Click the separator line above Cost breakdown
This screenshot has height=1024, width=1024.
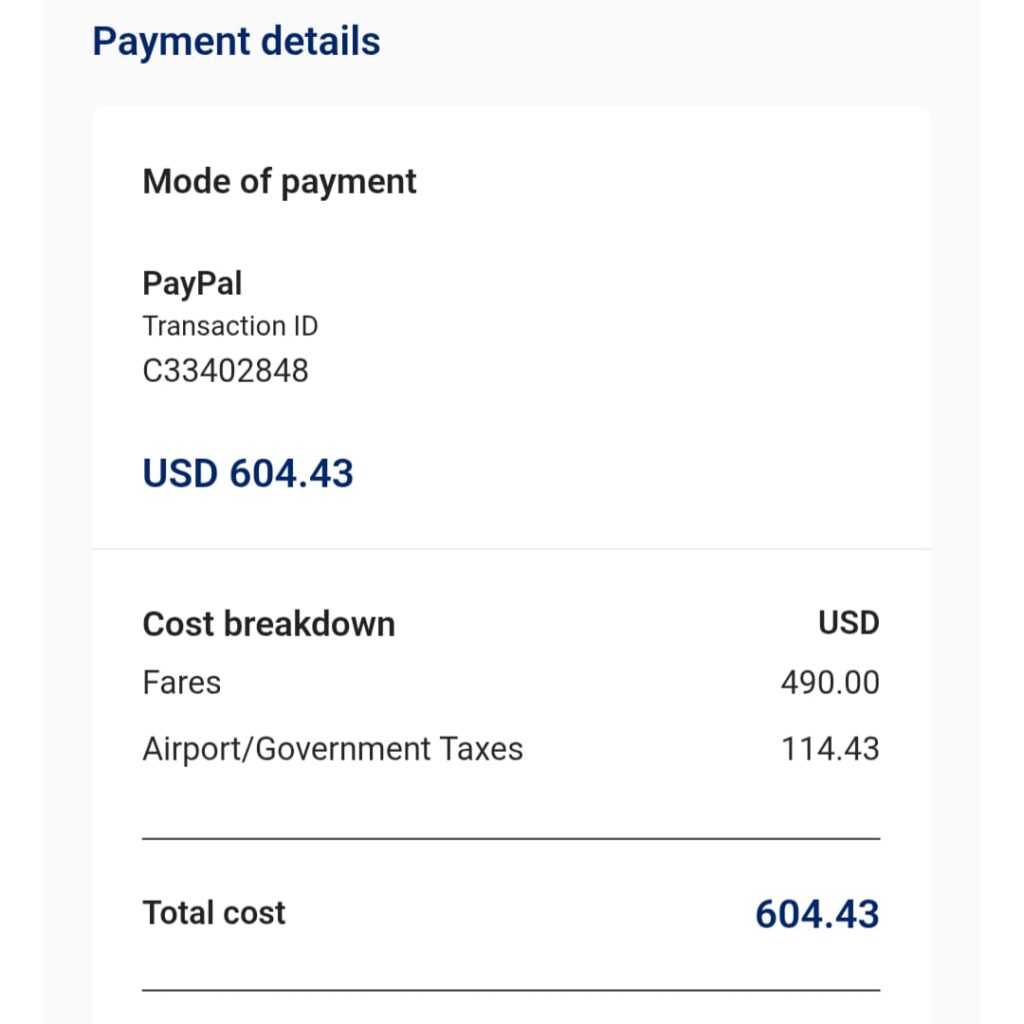click(511, 548)
